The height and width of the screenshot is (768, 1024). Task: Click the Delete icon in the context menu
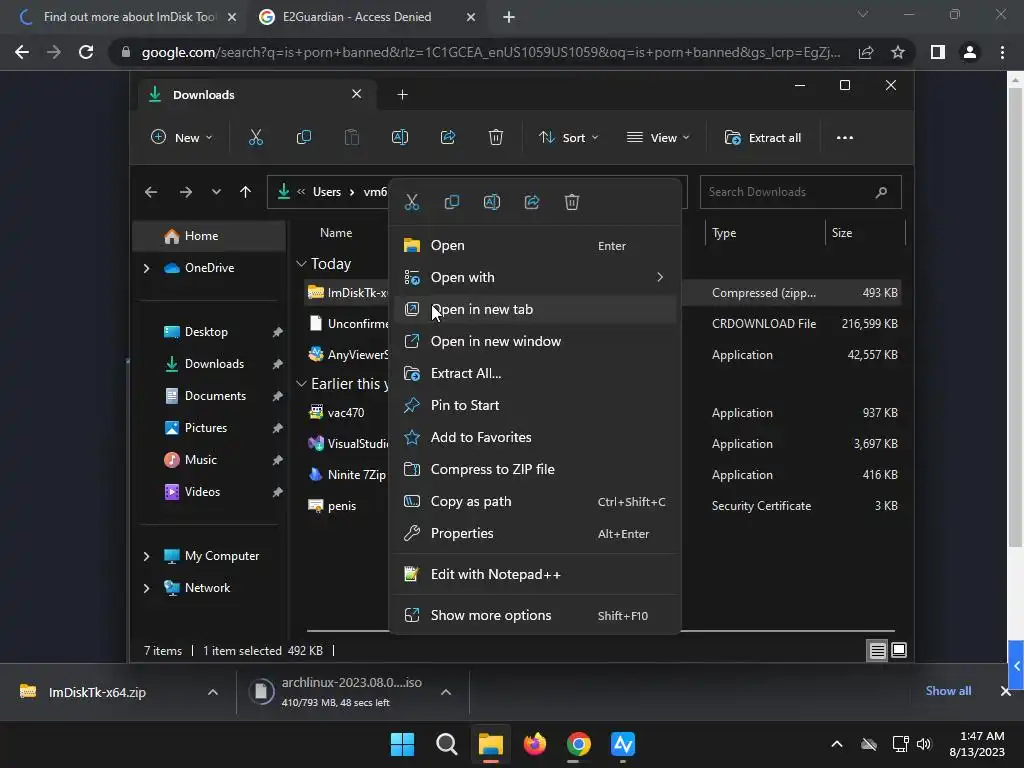click(x=571, y=202)
